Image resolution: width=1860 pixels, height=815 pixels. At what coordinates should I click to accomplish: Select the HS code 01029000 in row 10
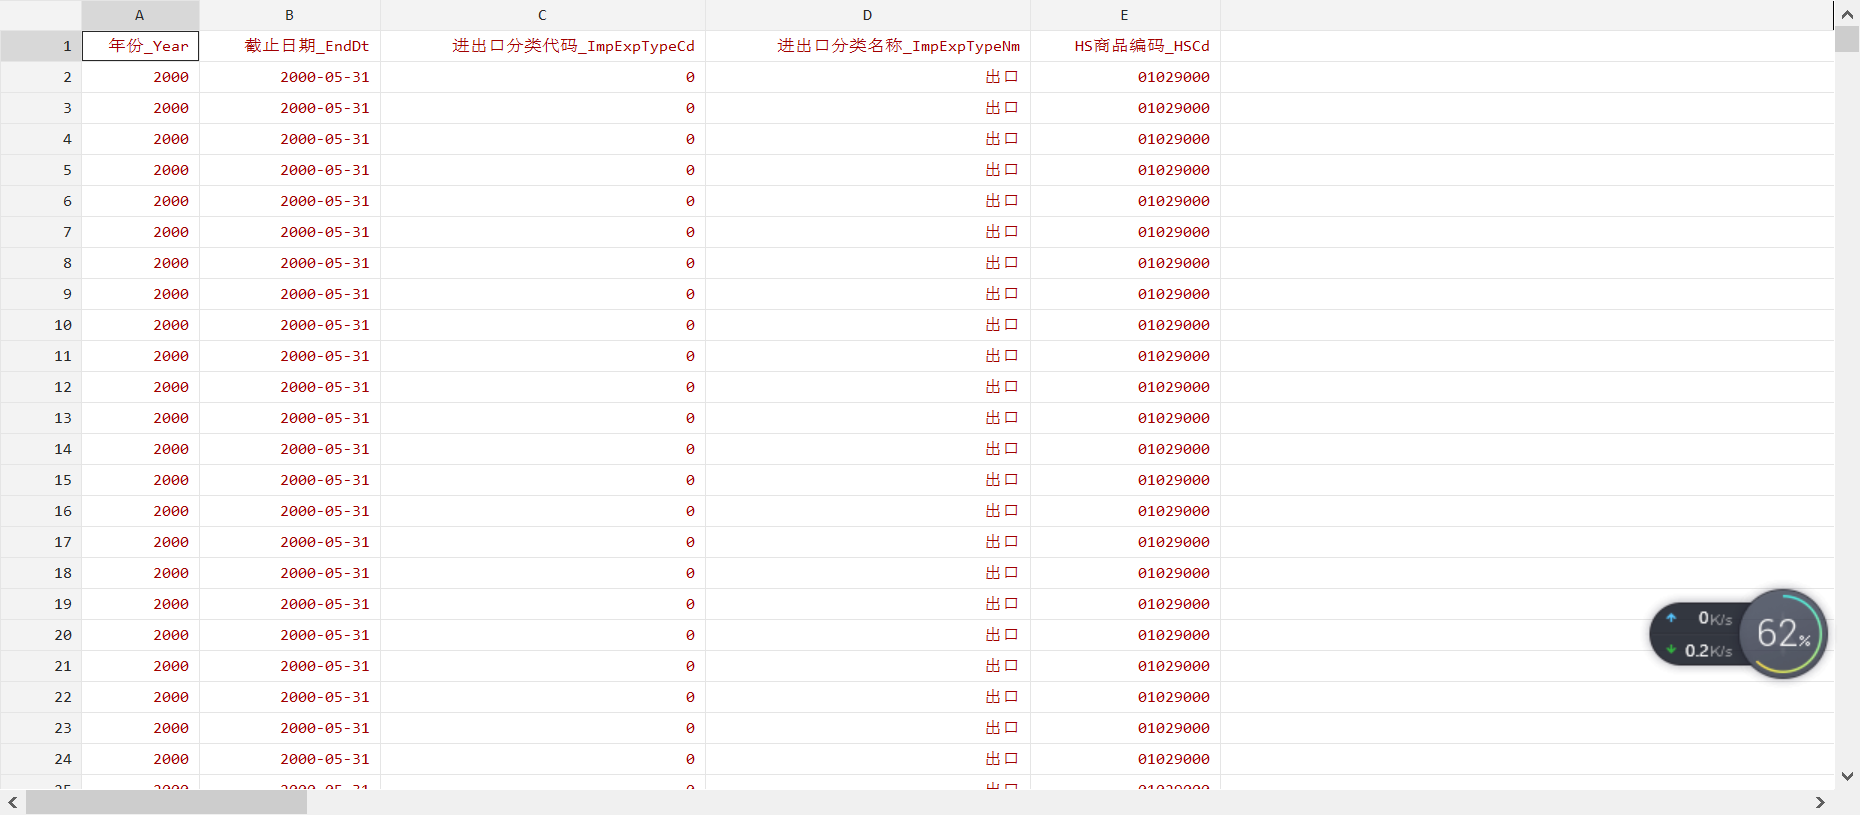1125,325
